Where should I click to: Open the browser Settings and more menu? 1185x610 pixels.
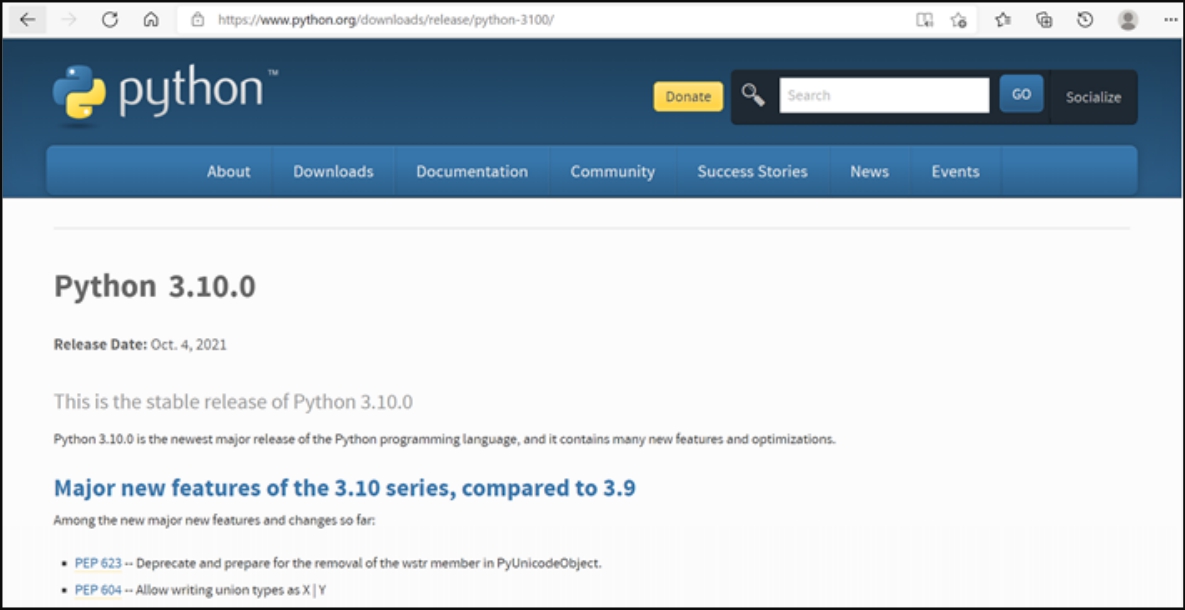pyautogui.click(x=1170, y=19)
